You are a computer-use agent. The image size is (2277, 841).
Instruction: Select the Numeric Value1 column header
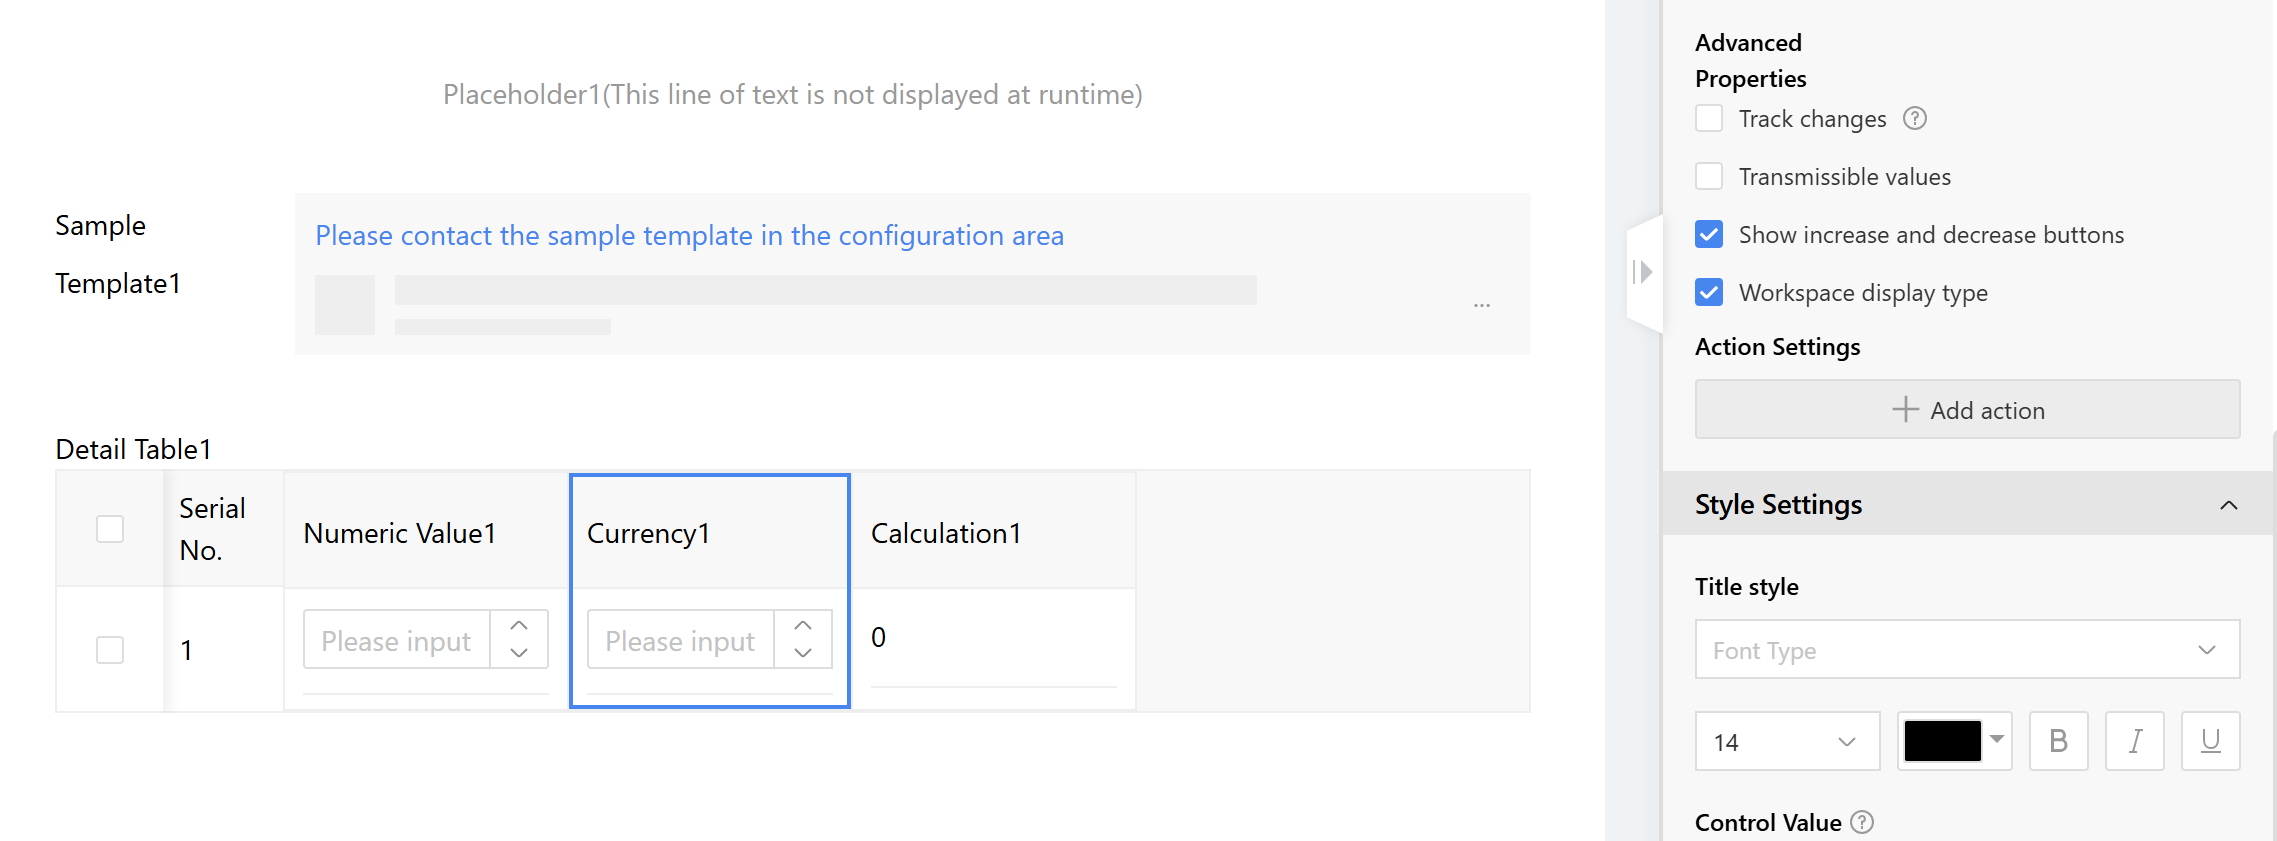pos(400,534)
